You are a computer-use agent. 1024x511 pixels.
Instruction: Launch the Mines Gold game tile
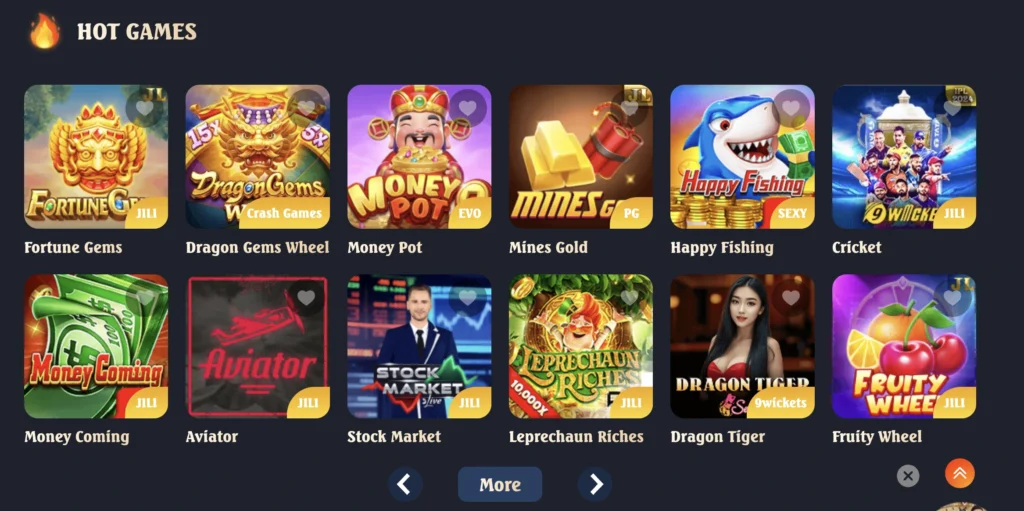[x=581, y=157]
